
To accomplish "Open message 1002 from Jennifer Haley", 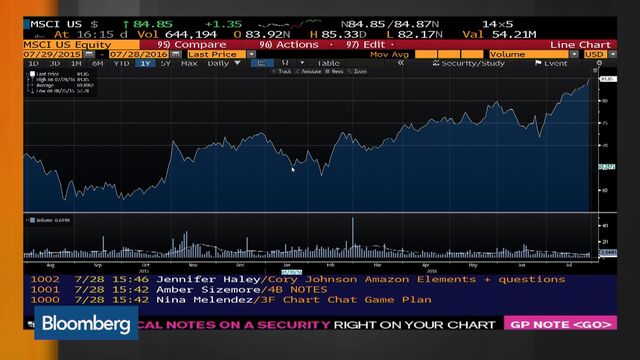I will tap(298, 279).
